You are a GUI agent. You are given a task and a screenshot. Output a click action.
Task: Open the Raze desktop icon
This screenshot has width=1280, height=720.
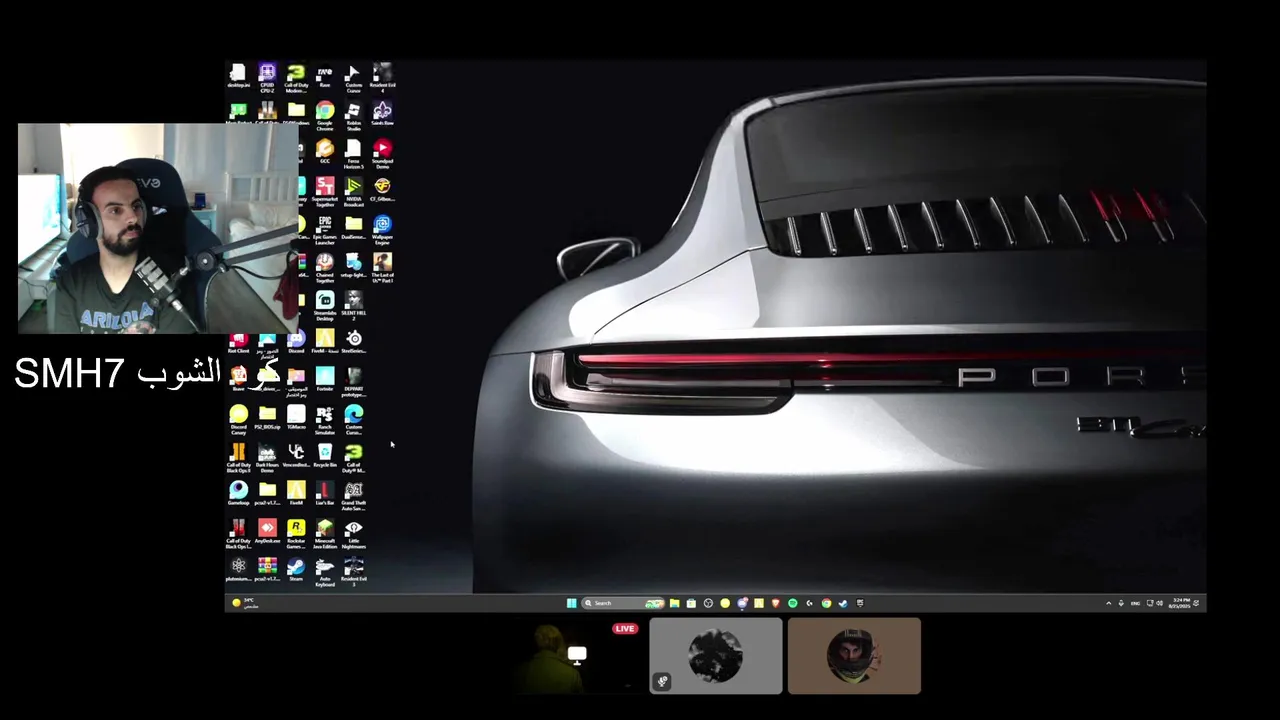coord(325,77)
